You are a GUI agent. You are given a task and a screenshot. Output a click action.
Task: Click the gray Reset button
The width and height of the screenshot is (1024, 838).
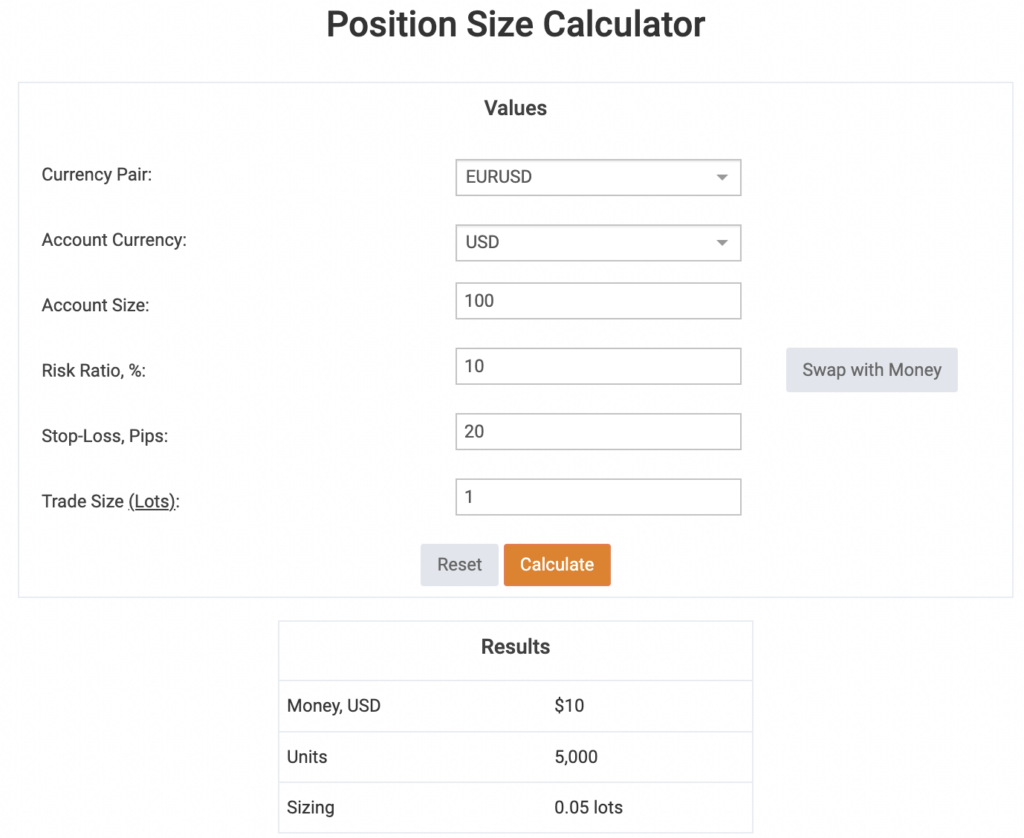click(459, 565)
